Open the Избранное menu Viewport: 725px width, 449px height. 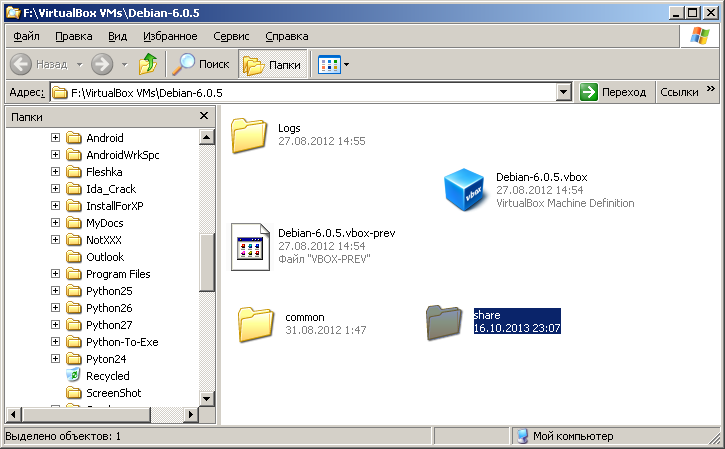coord(170,36)
